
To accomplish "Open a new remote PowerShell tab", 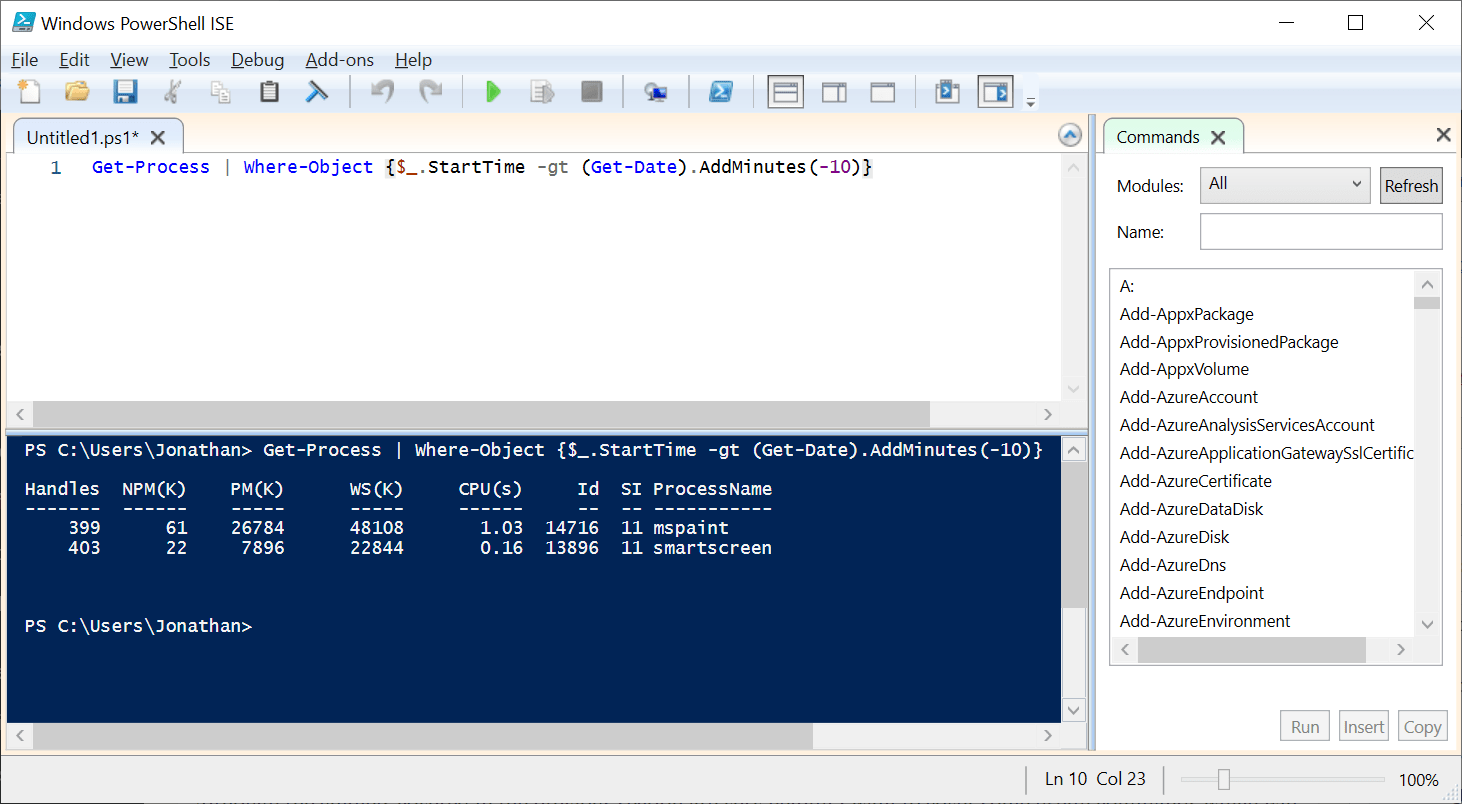I will point(656,92).
